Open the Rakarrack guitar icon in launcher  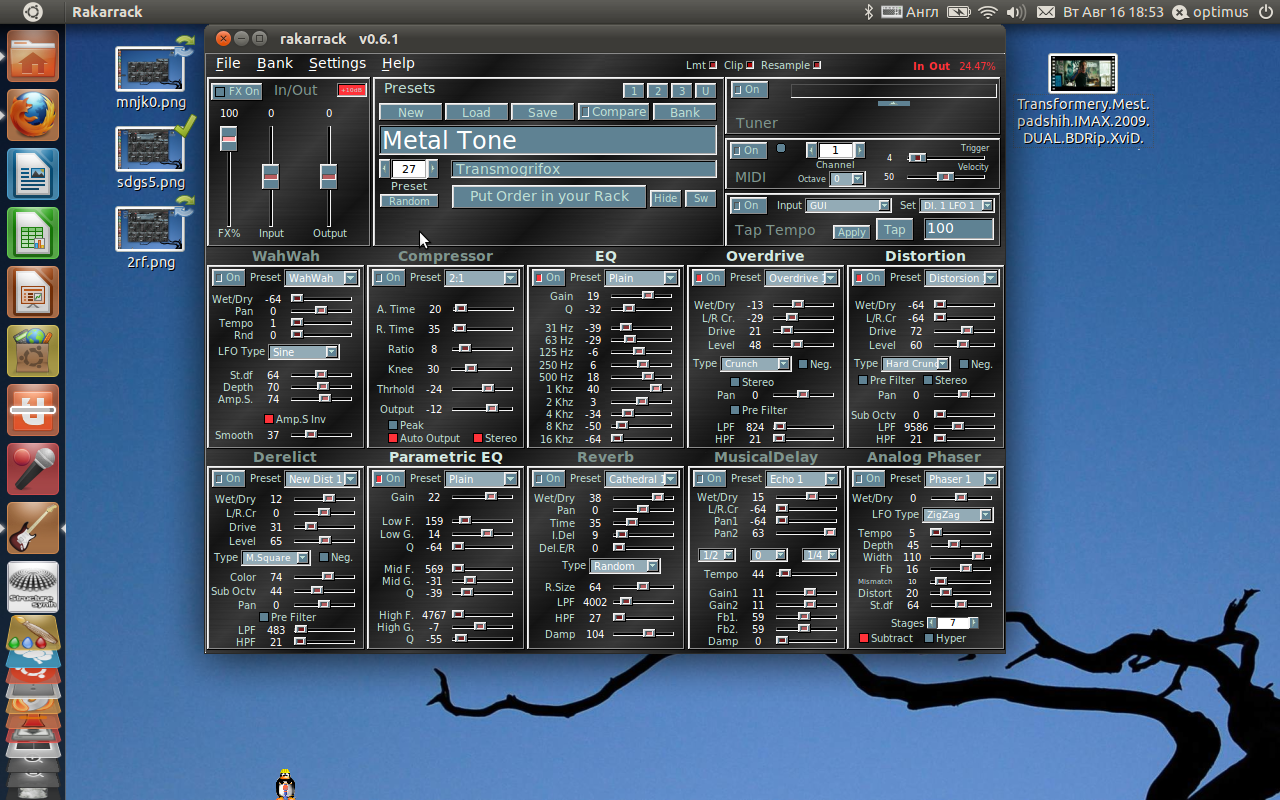(x=33, y=528)
